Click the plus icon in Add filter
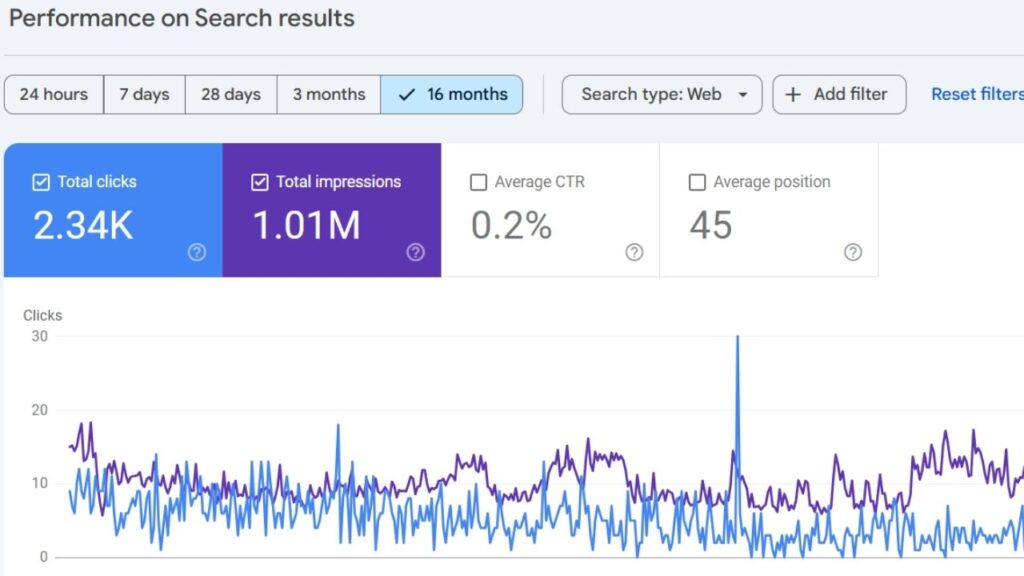 793,95
